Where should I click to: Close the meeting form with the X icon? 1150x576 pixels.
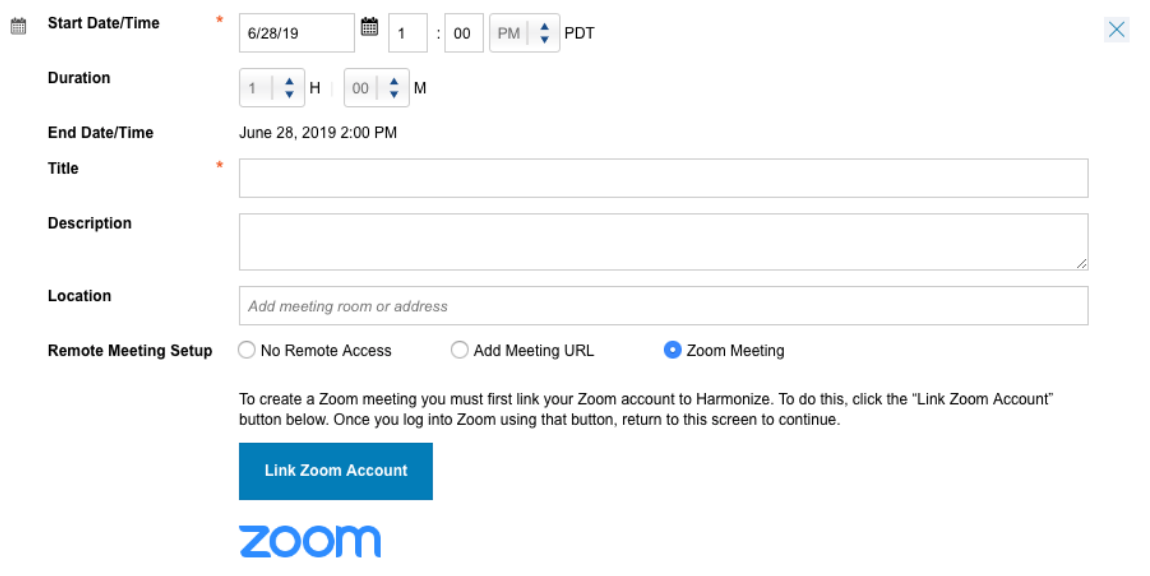(x=1117, y=30)
